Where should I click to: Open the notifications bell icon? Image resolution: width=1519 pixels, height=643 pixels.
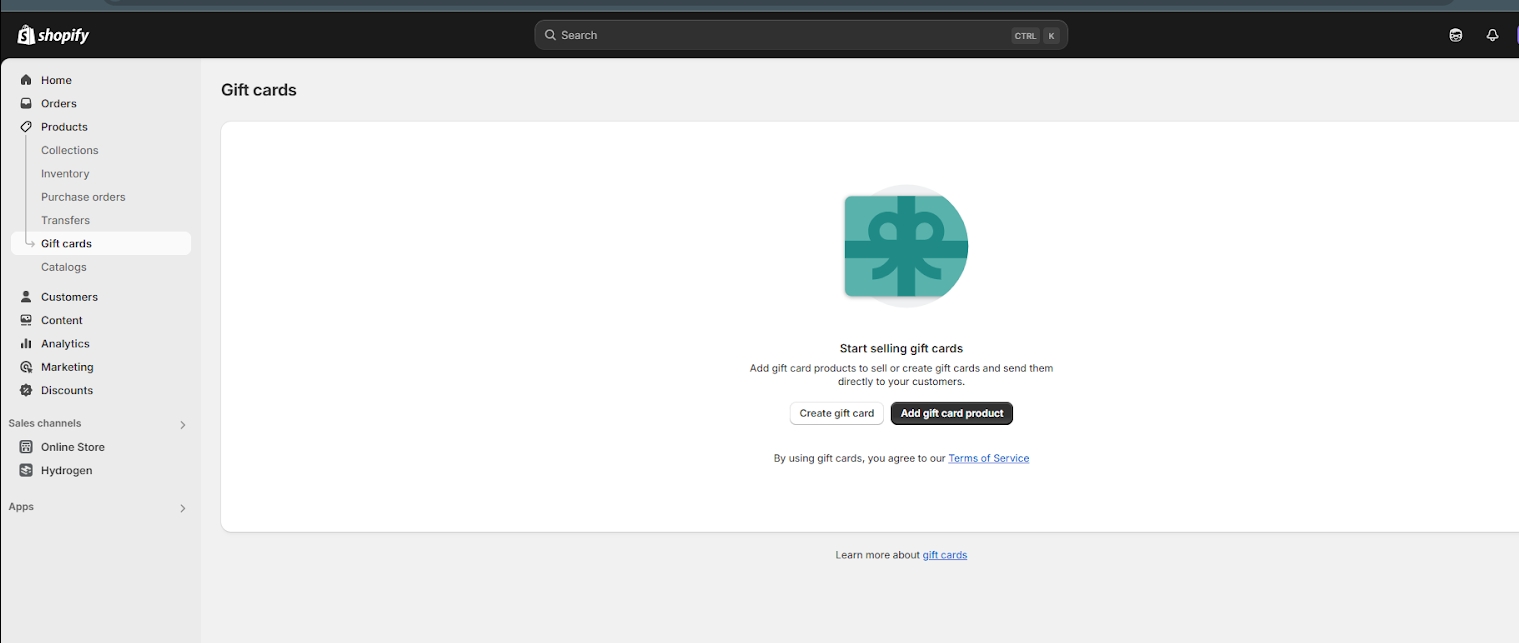pos(1492,35)
